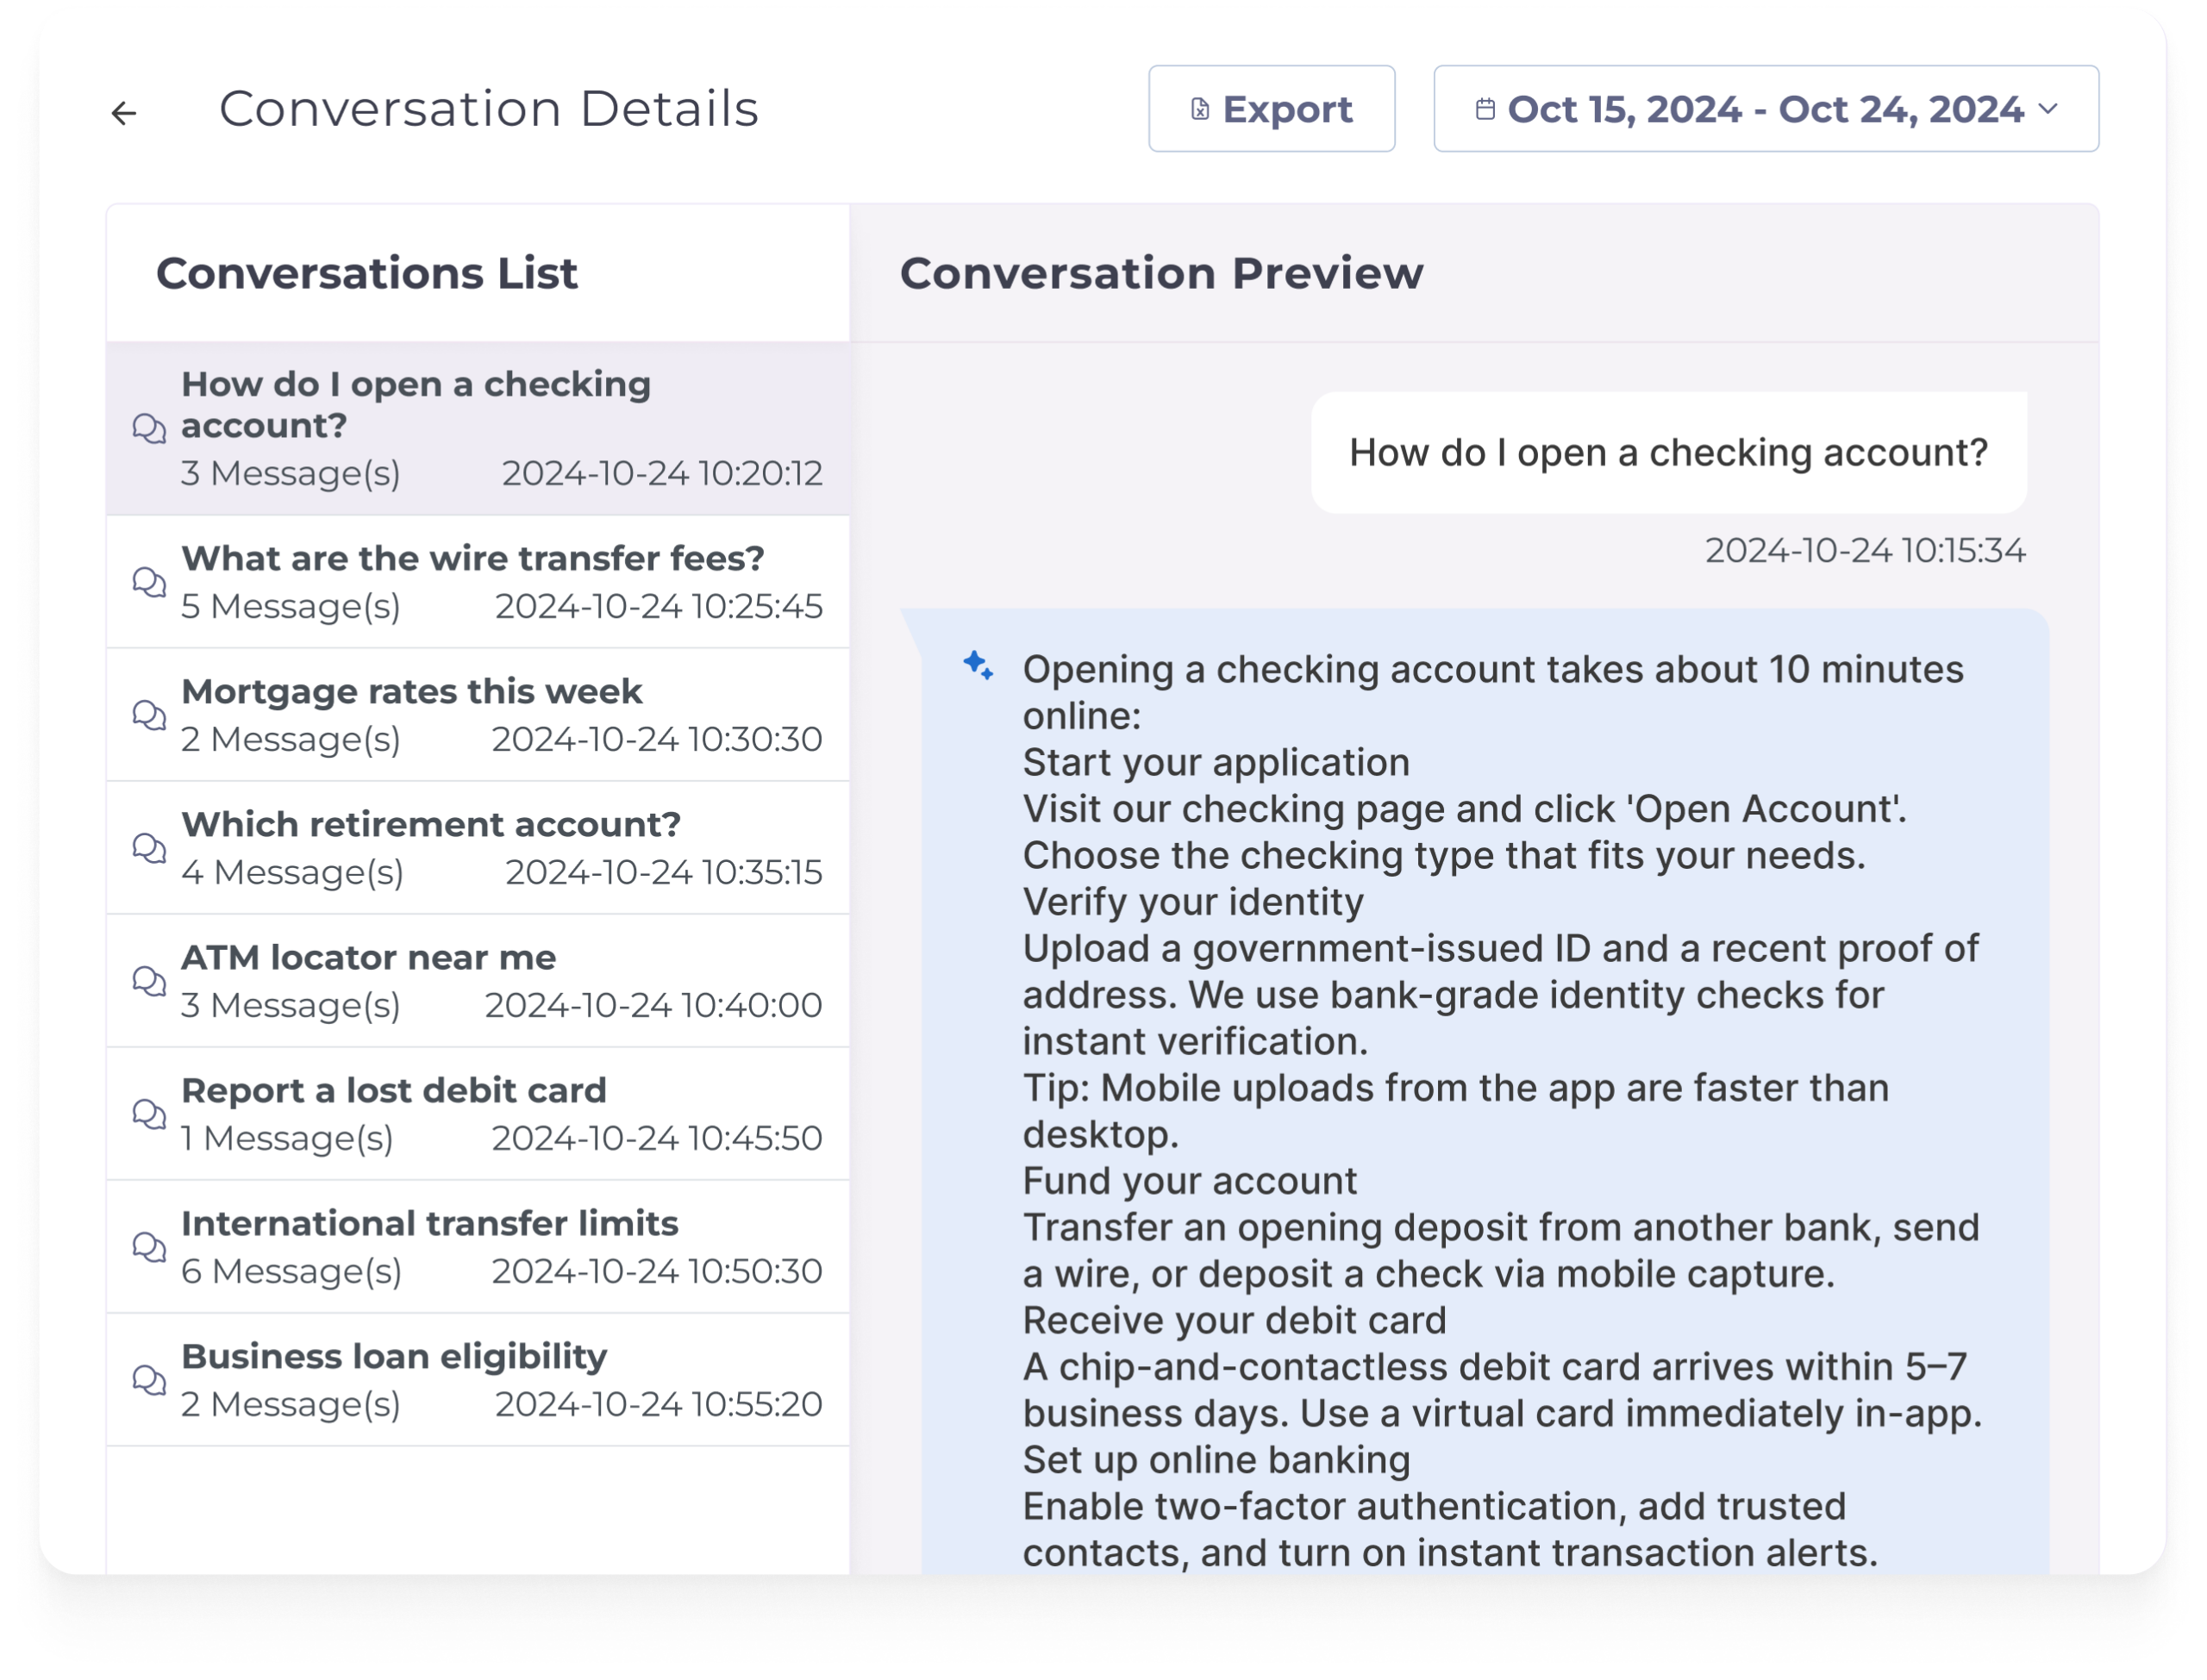Open 'What are the wire transfer fees?' conversation
This screenshot has width=2207, height=1680.
click(478, 582)
